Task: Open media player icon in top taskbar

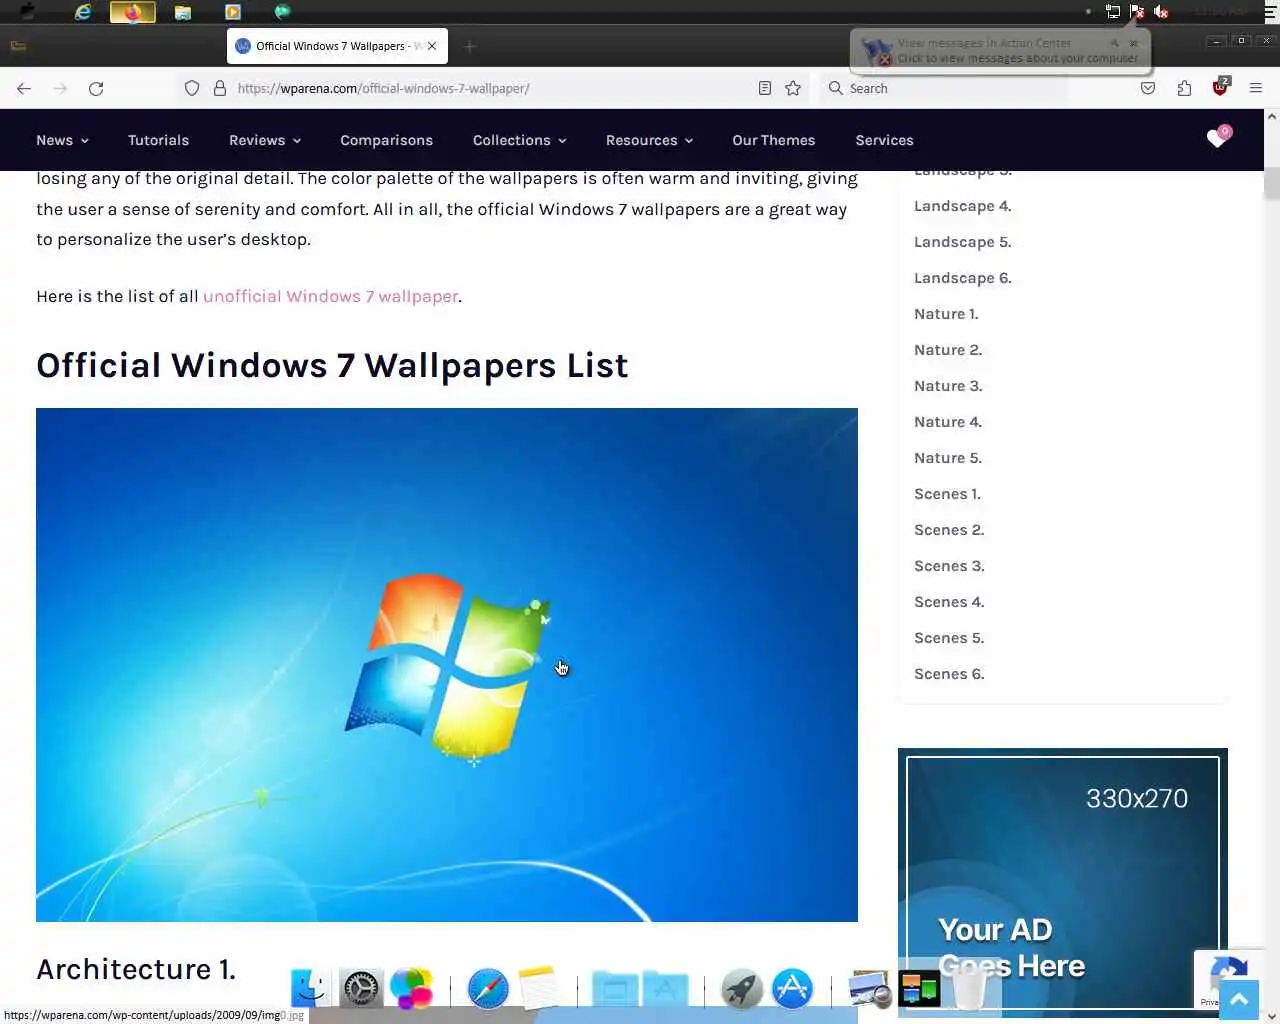Action: point(233,12)
